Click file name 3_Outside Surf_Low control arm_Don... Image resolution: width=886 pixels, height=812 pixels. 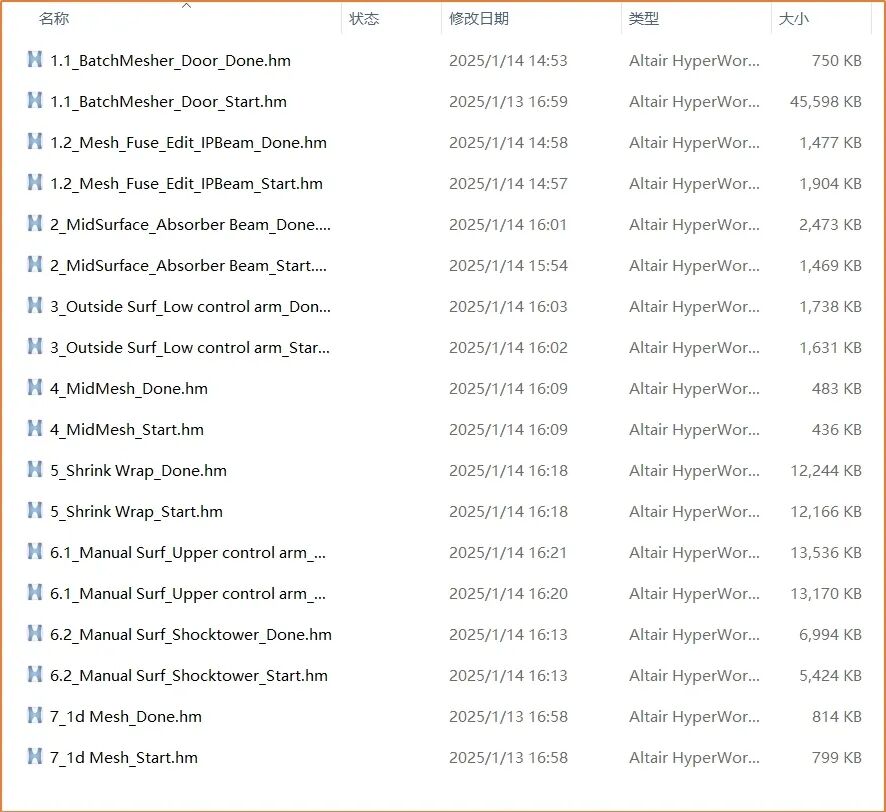coord(190,306)
